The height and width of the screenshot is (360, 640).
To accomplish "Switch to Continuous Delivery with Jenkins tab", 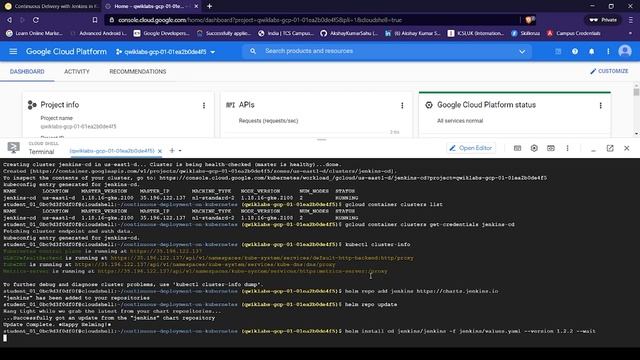I will 51,6.
